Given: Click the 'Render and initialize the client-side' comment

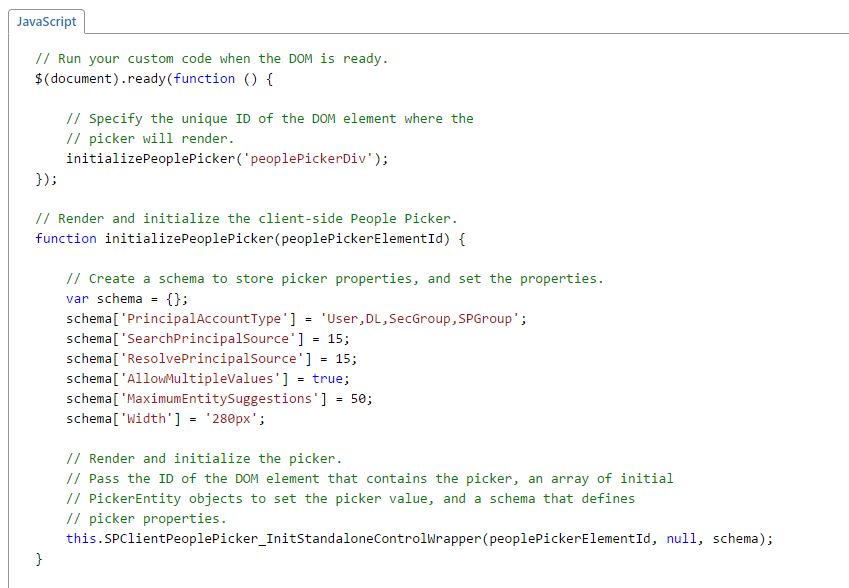Looking at the screenshot, I should (x=246, y=218).
